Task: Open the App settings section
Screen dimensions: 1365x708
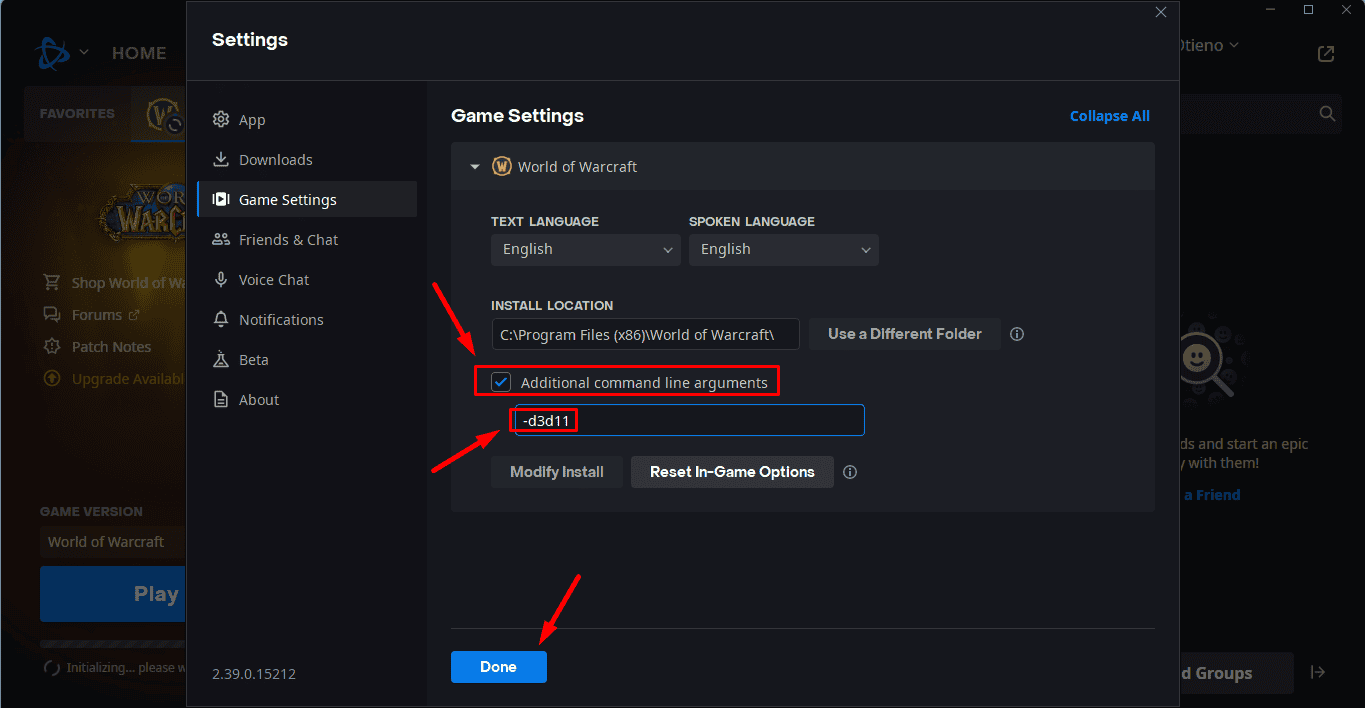Action: pos(251,119)
